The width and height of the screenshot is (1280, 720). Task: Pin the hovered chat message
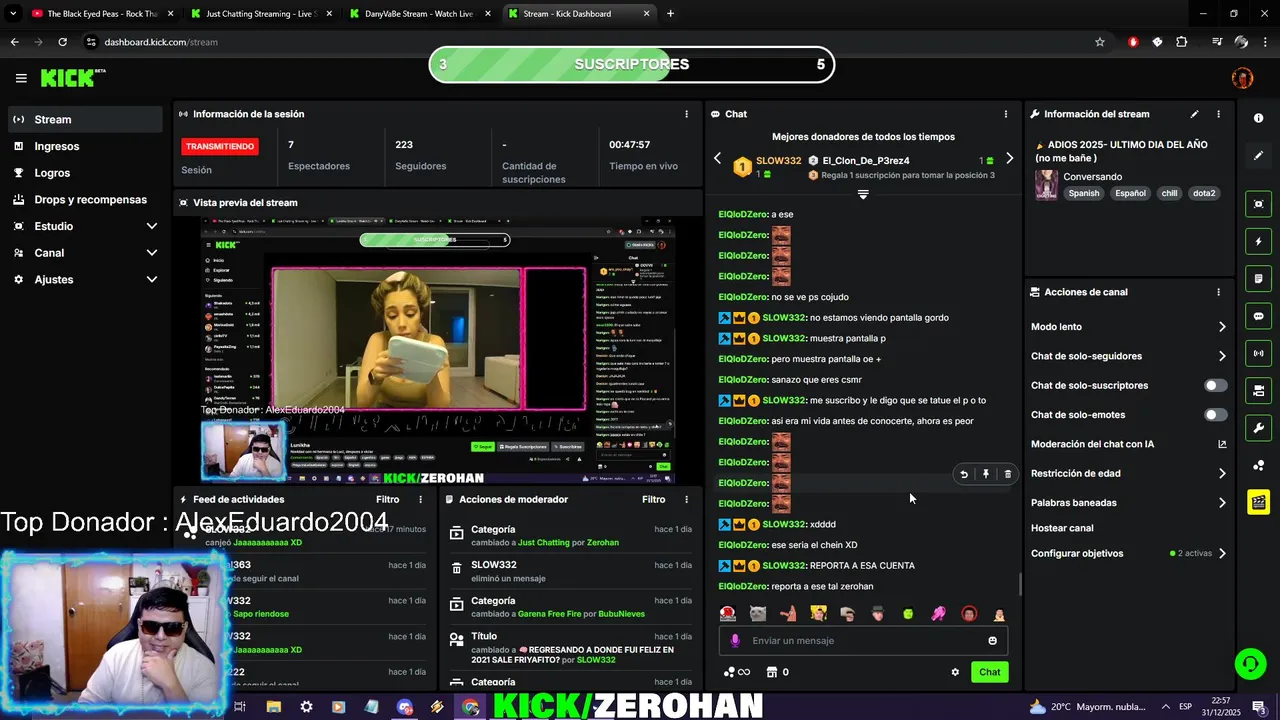(986, 474)
